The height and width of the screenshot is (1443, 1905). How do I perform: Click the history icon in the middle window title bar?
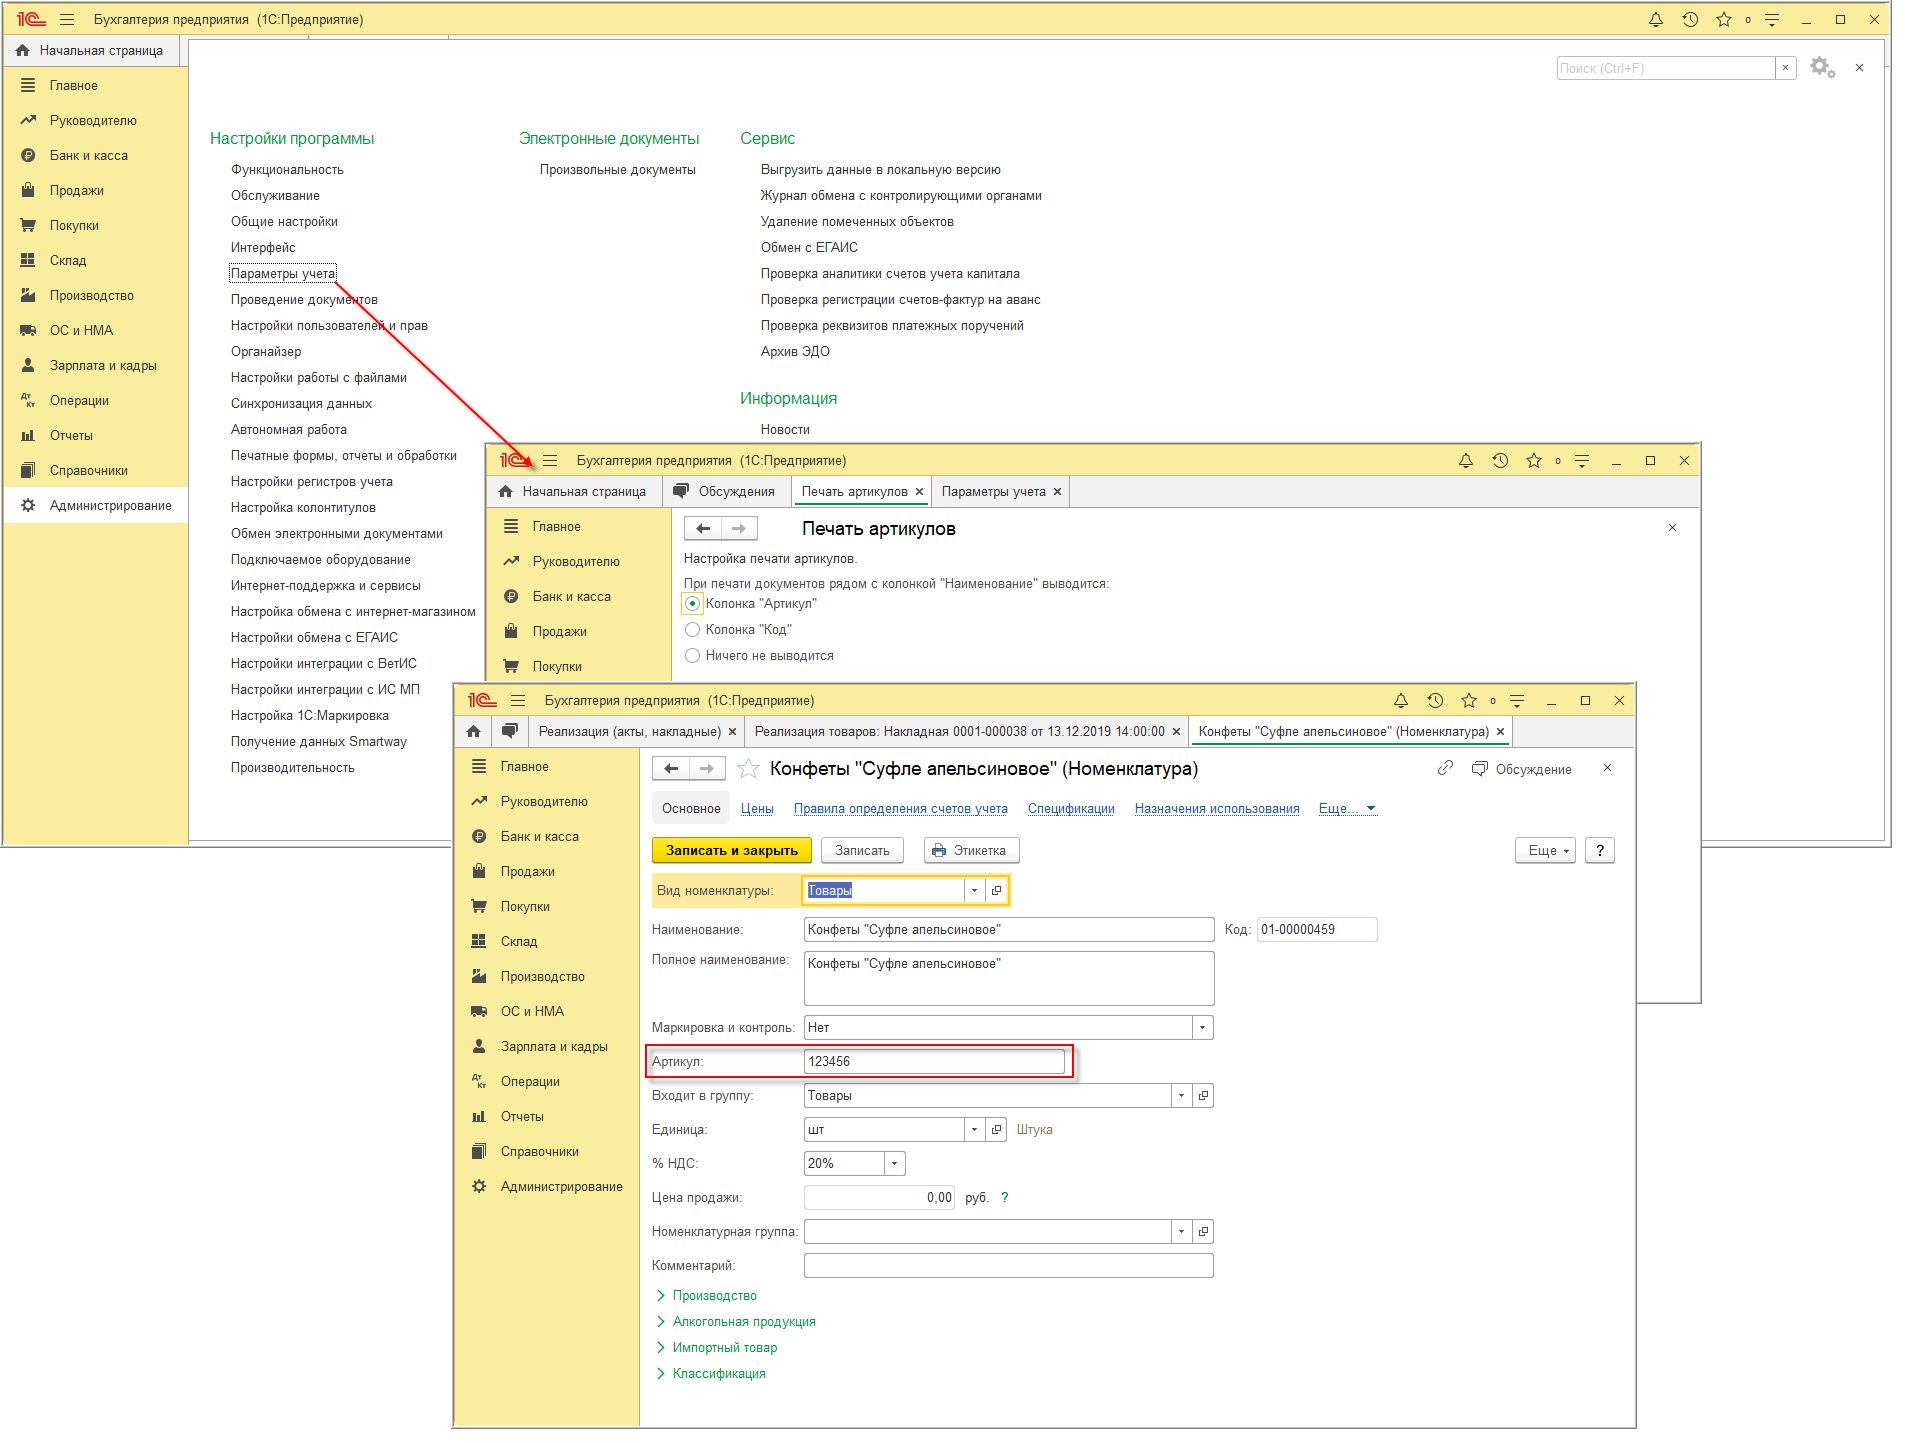[x=1500, y=461]
